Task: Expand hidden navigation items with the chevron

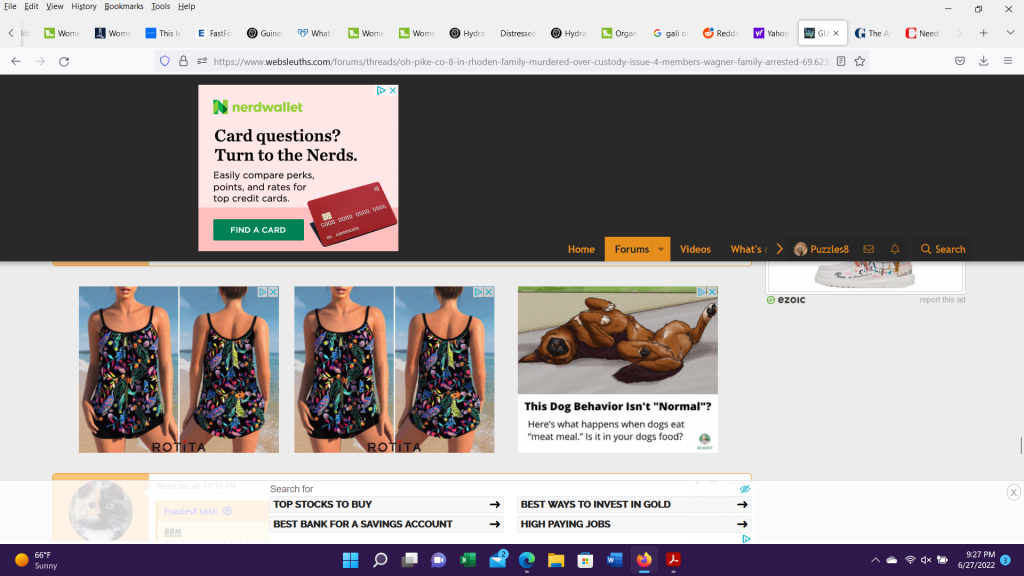Action: pos(779,249)
